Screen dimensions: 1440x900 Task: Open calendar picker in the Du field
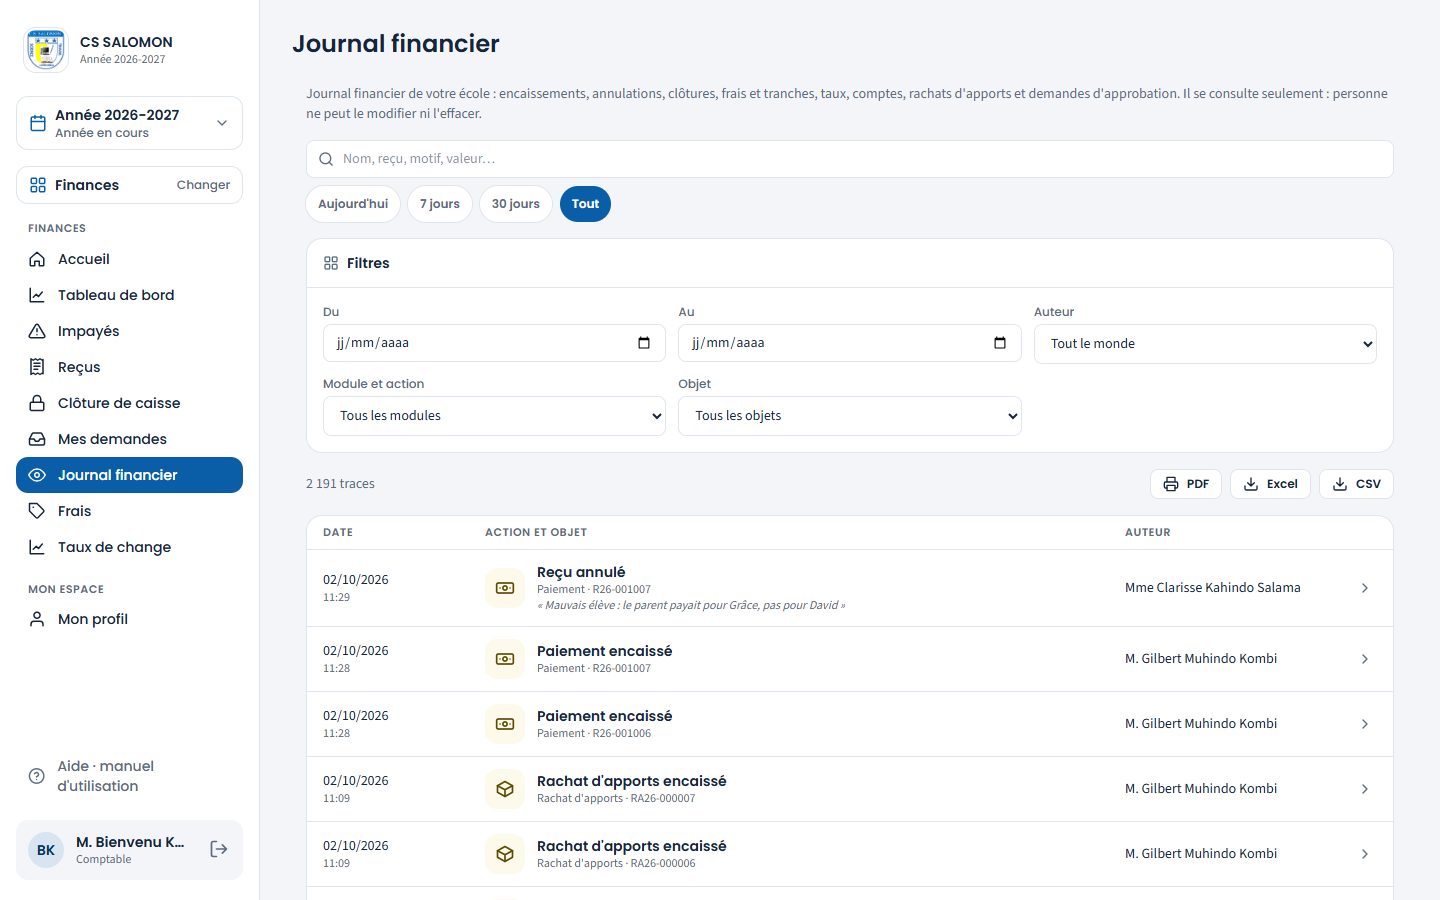pyautogui.click(x=644, y=343)
